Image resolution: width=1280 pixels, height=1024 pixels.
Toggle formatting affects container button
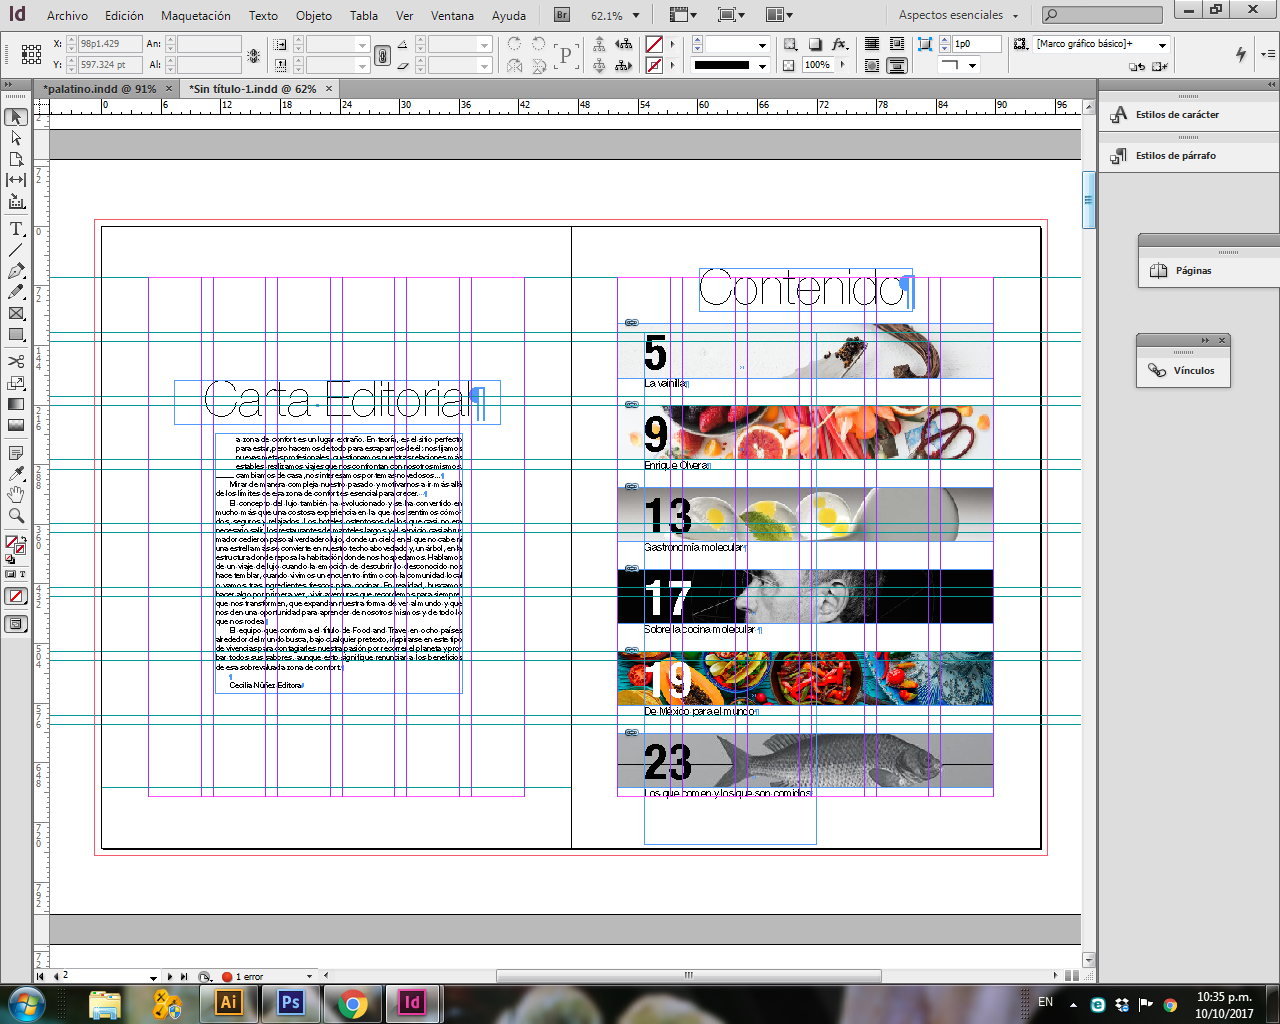tap(11, 574)
